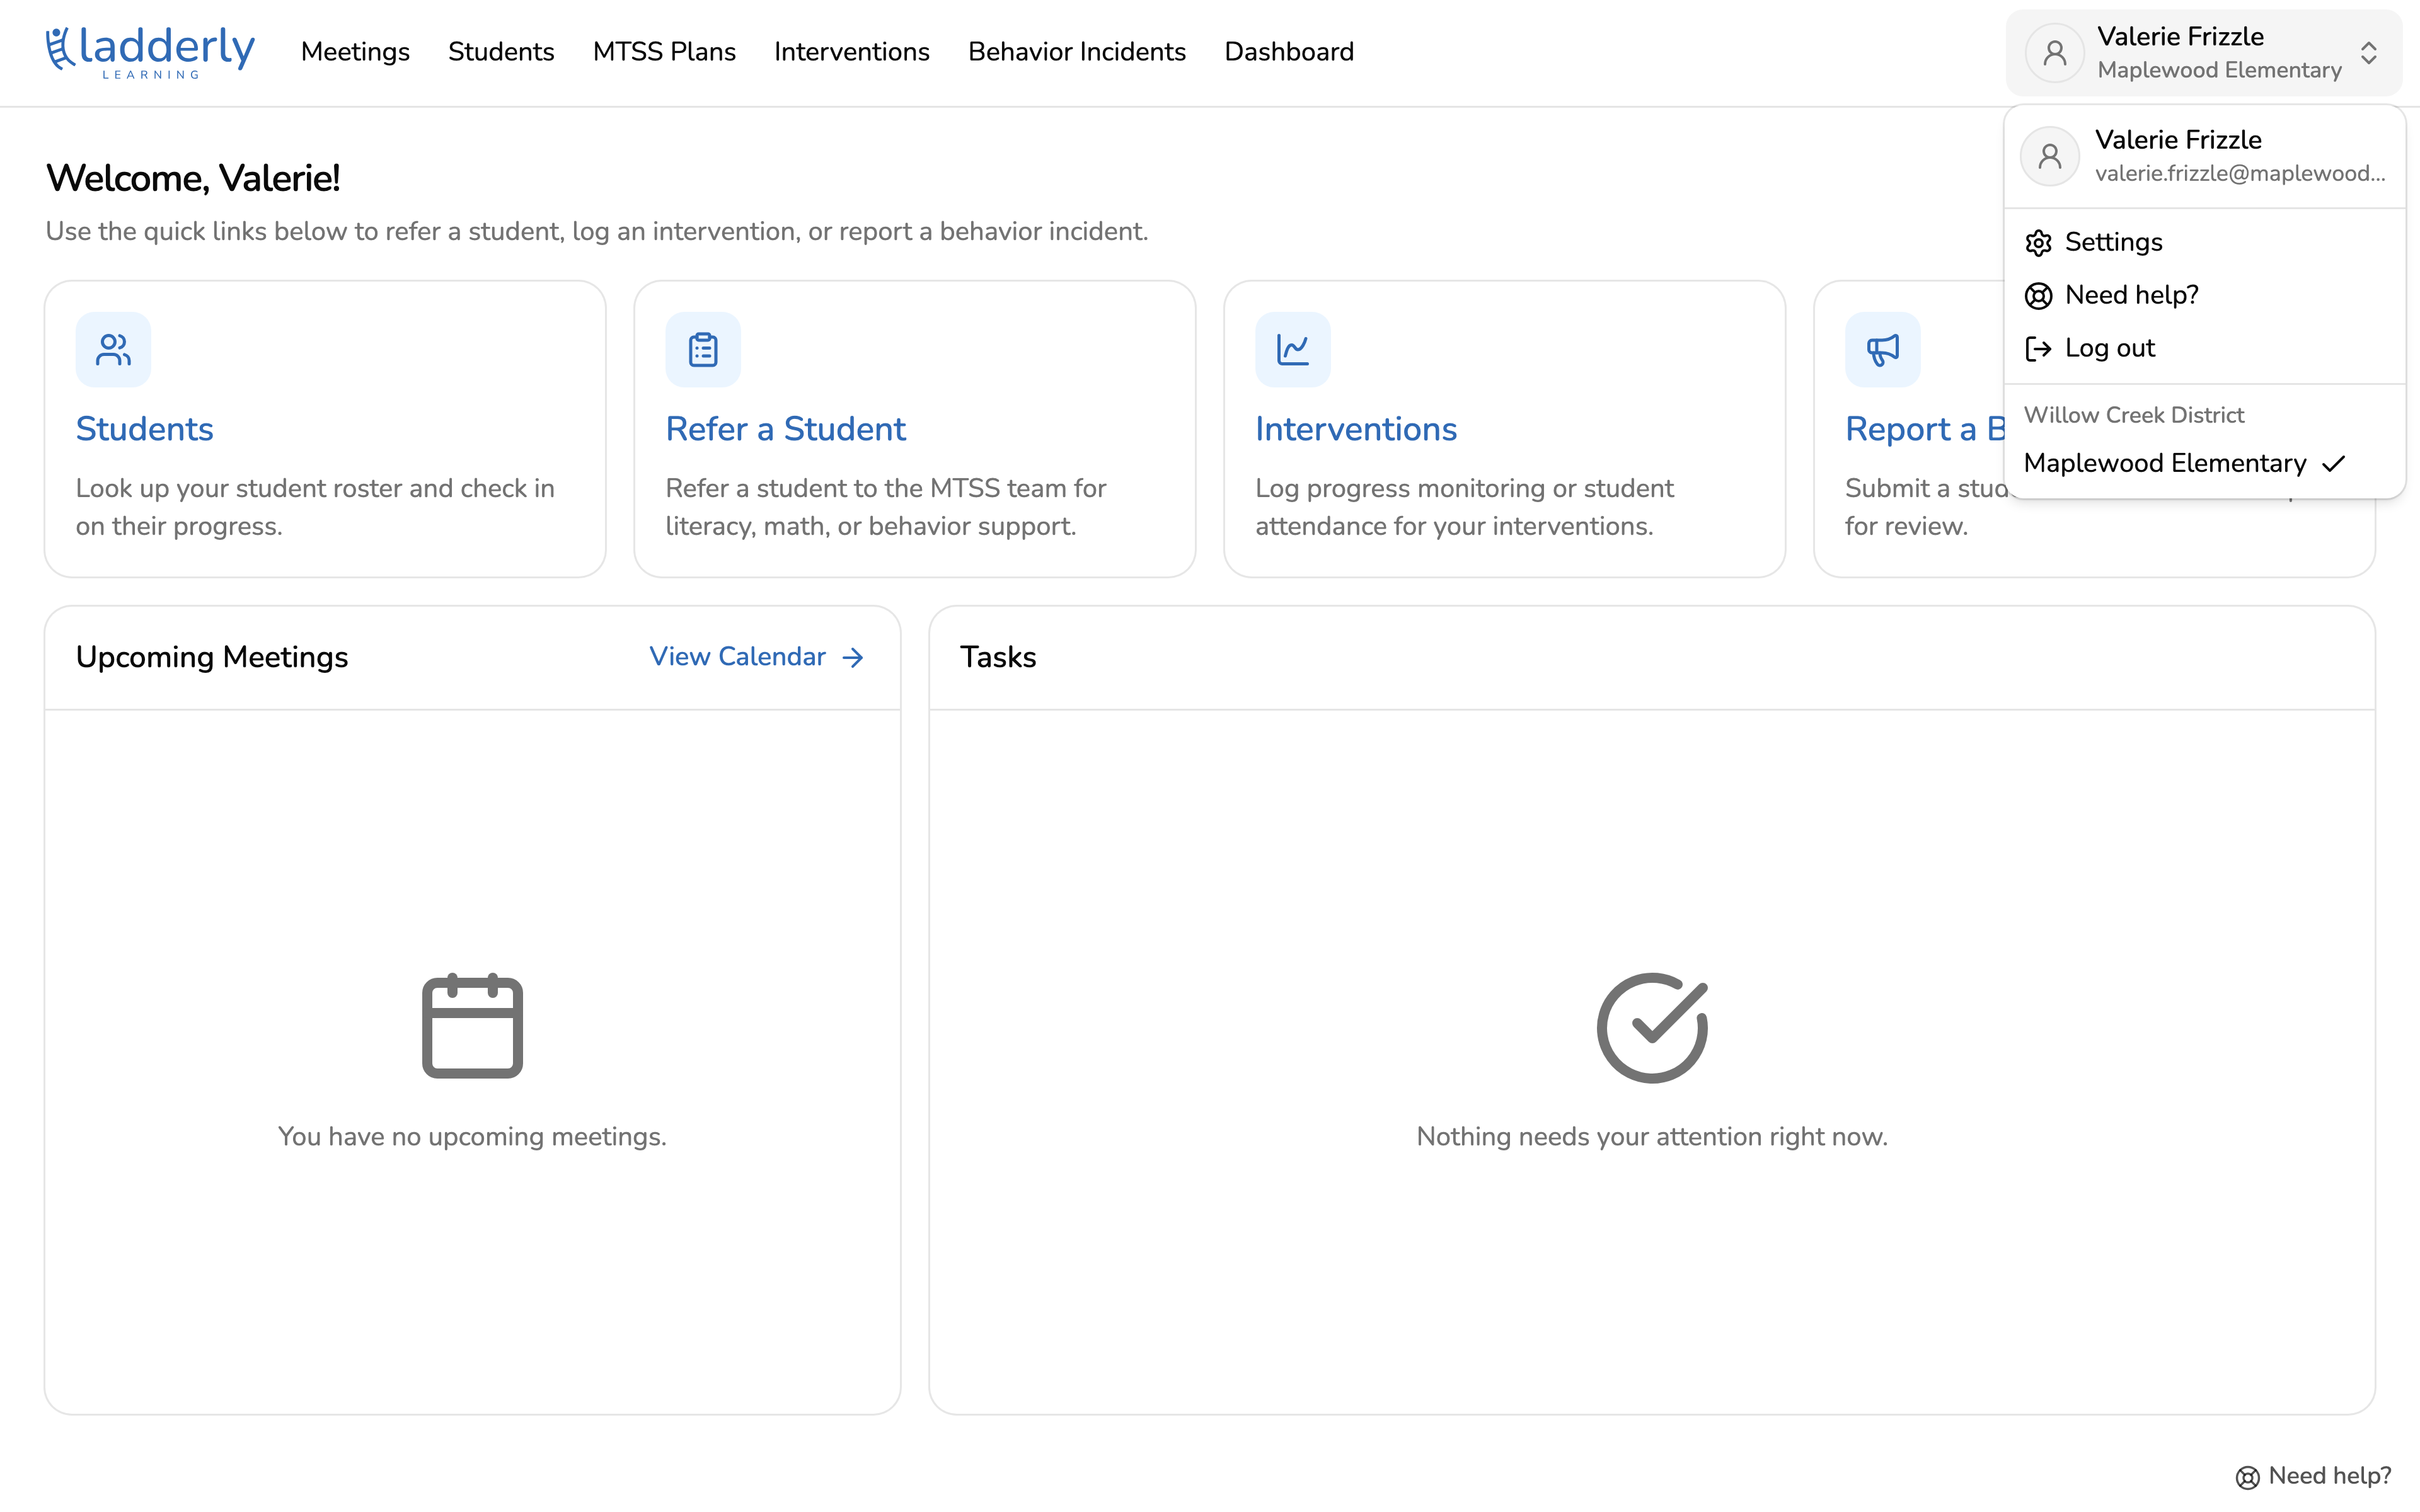Click the lifebuoy icon beside the menu's Need help?
Image resolution: width=2420 pixels, height=1512 pixels.
(x=2038, y=296)
